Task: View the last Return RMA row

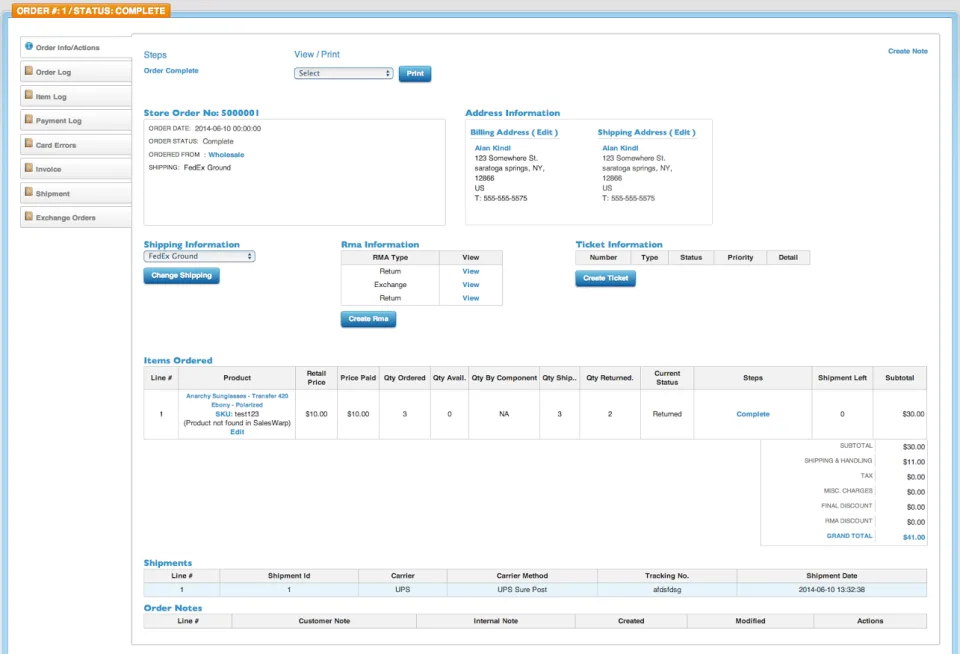Action: (470, 298)
